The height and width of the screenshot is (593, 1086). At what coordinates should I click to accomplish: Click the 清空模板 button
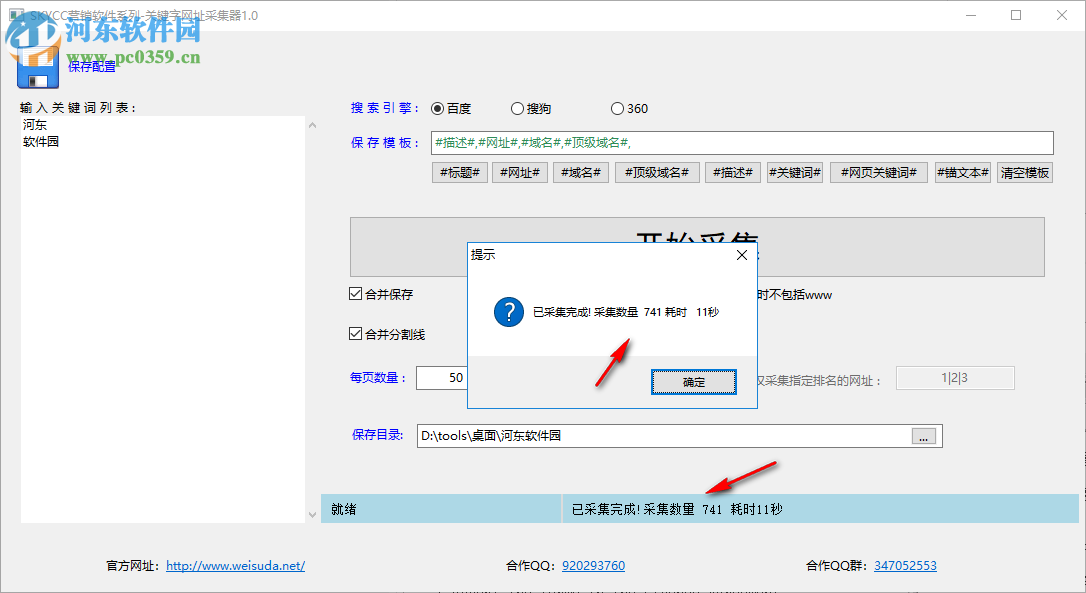[x=1024, y=172]
